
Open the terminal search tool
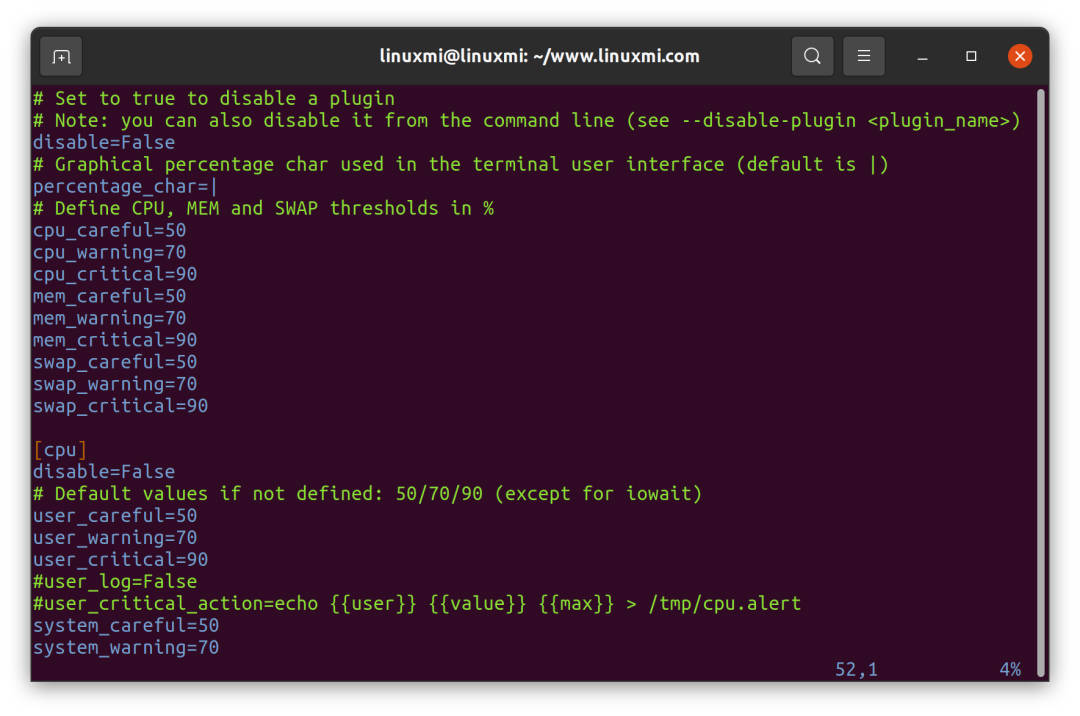coord(812,56)
